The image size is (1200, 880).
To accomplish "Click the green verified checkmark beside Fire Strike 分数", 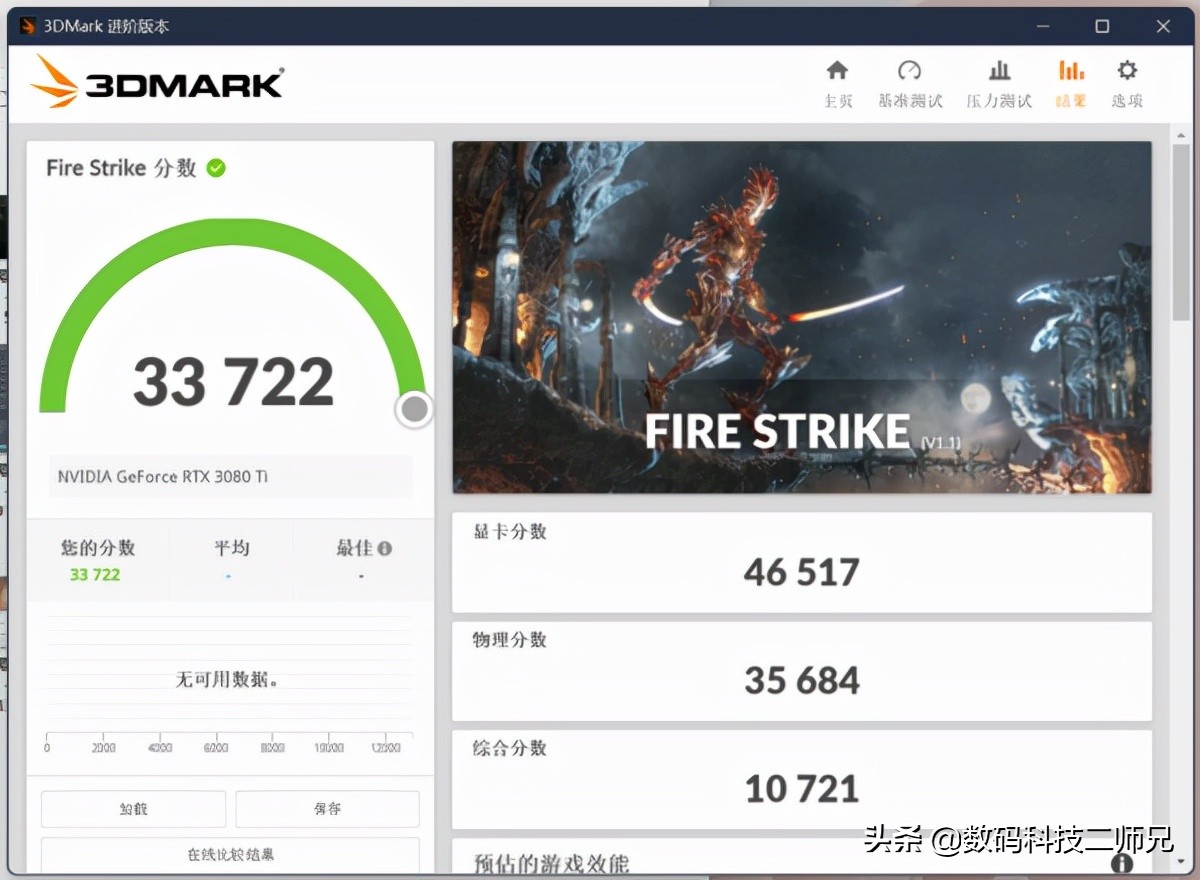I will pyautogui.click(x=215, y=168).
